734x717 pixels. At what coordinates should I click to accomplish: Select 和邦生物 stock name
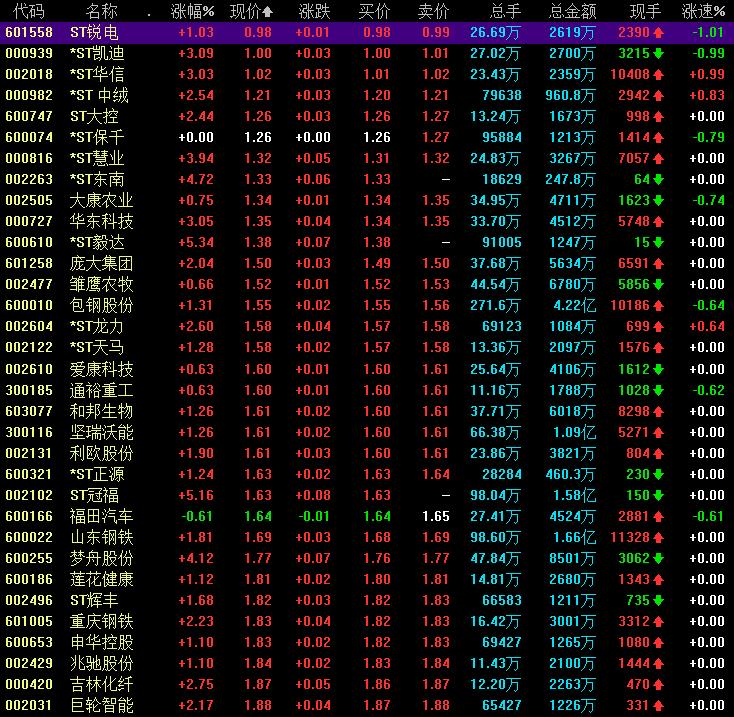tap(102, 411)
